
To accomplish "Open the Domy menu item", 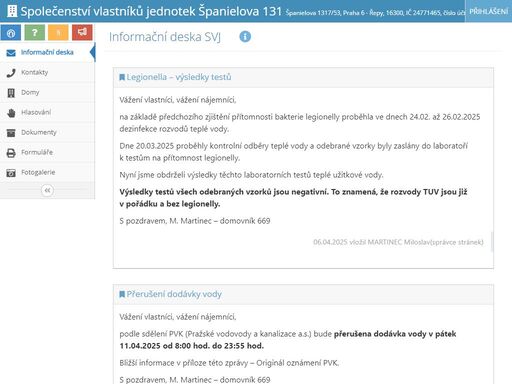I will [47, 92].
